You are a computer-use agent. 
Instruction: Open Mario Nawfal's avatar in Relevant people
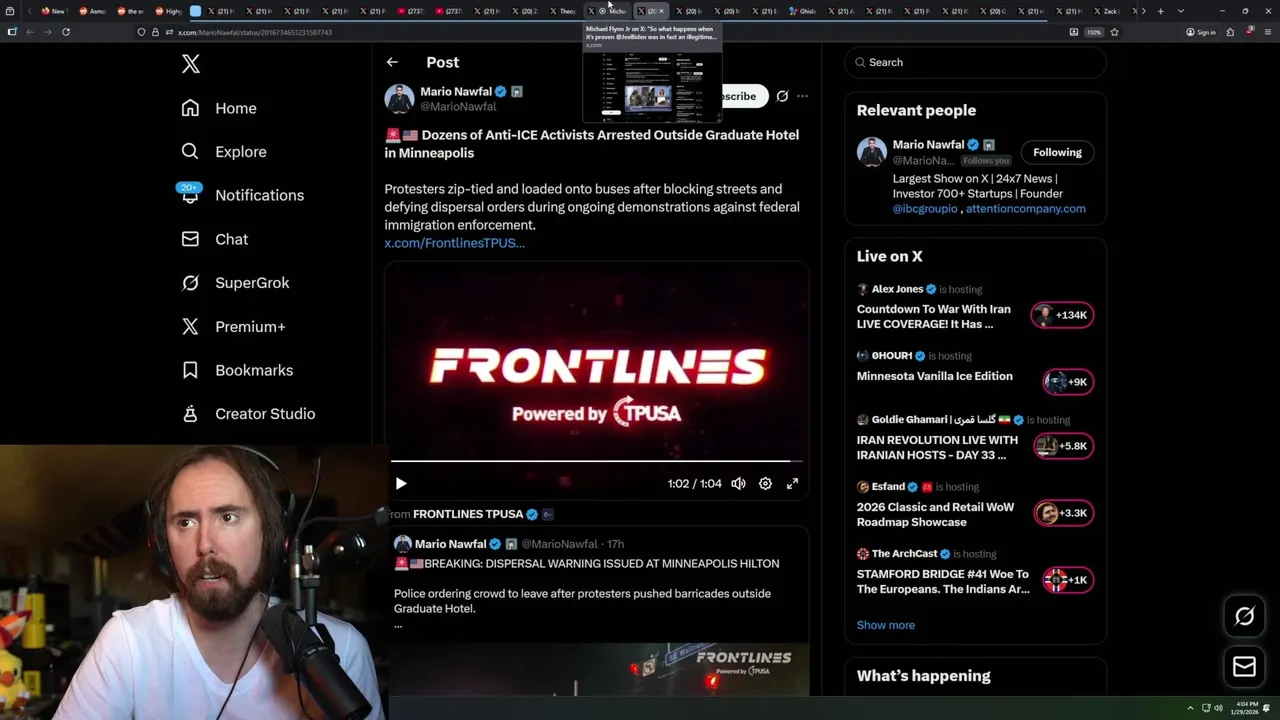coord(871,152)
